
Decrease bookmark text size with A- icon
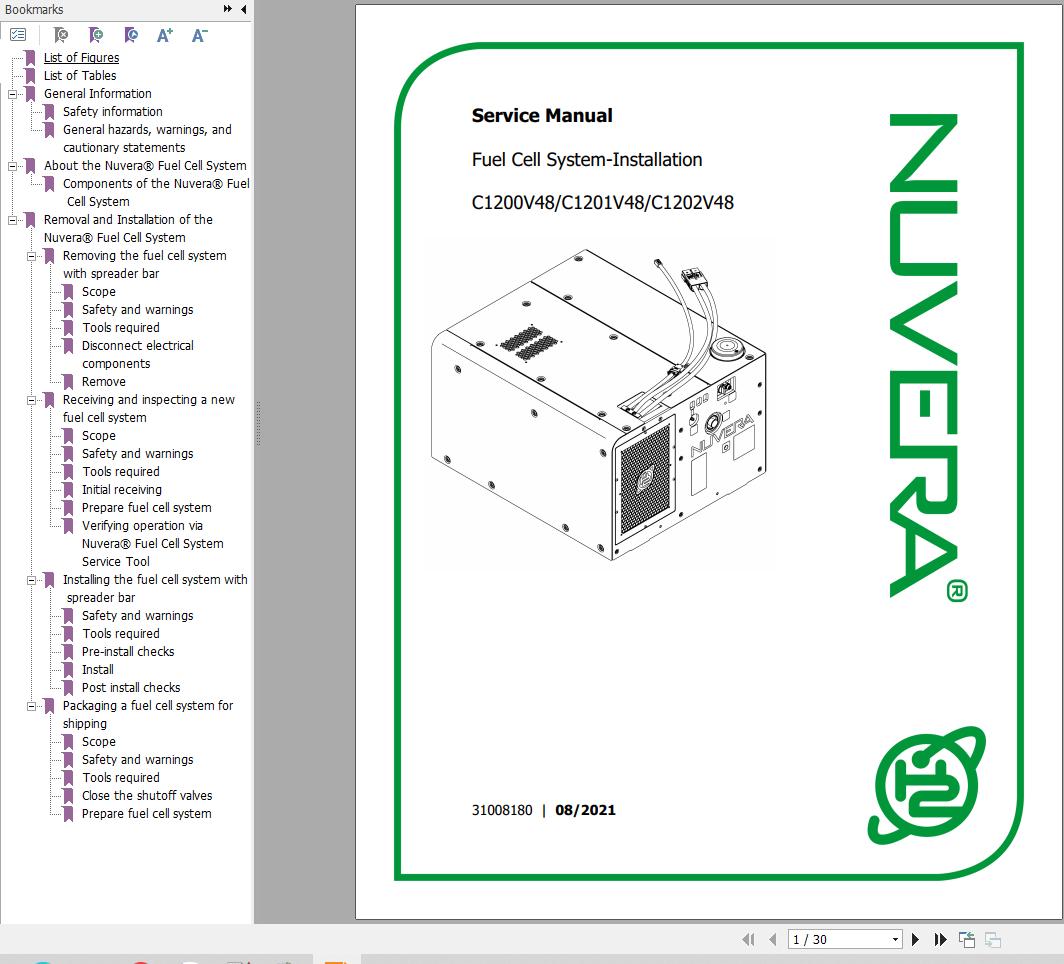pyautogui.click(x=200, y=35)
